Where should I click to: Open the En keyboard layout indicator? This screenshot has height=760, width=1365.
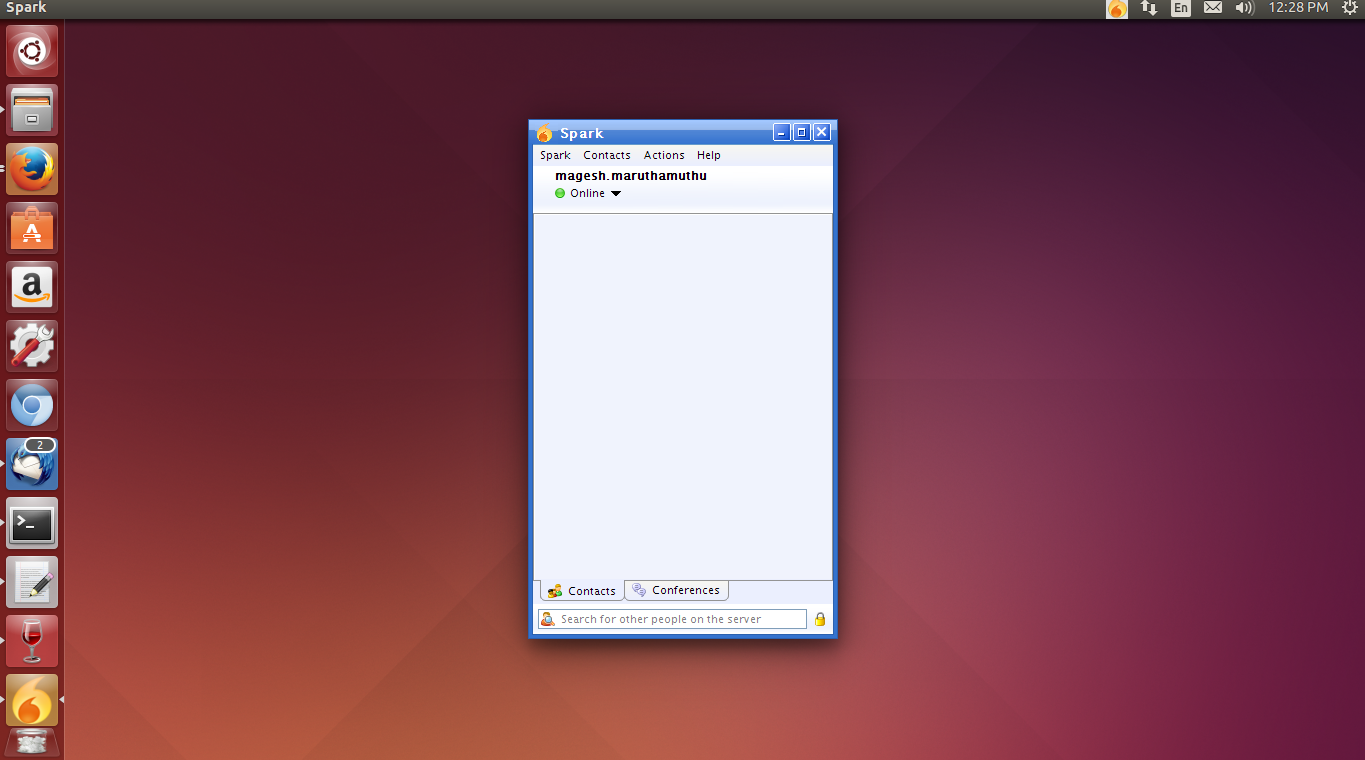[1181, 8]
